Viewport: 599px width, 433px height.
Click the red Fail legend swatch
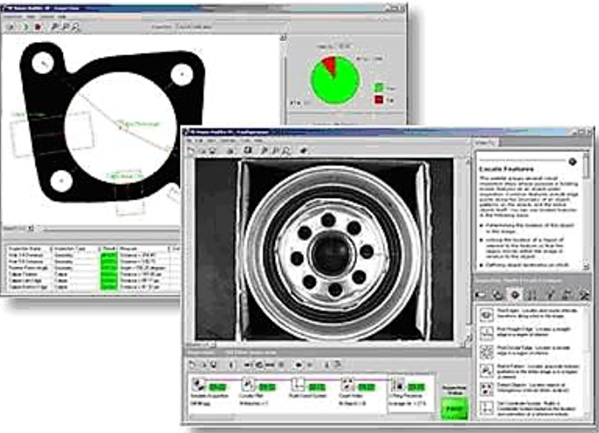point(379,100)
